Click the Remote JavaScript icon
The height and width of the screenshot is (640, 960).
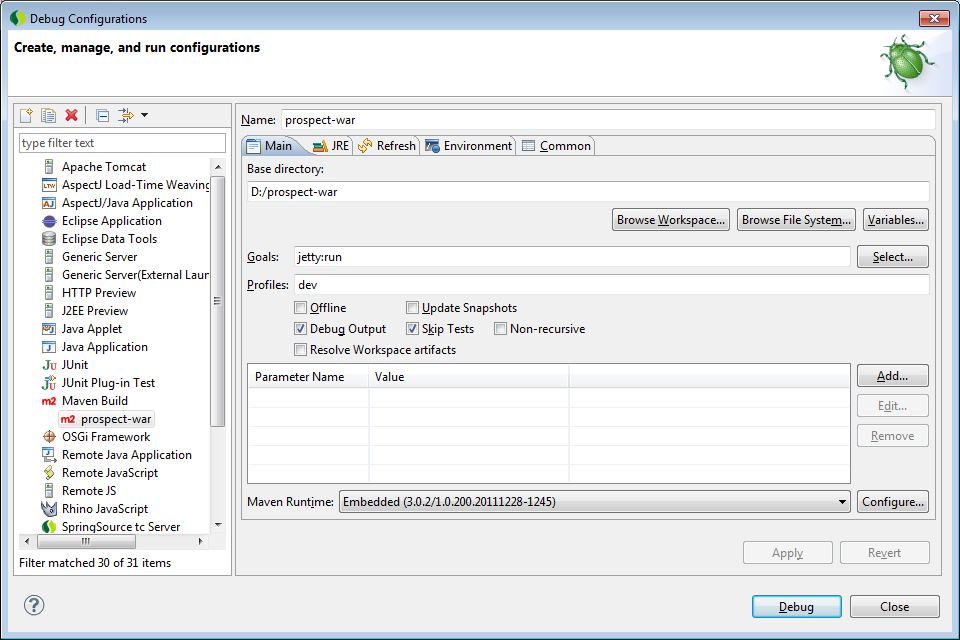click(49, 473)
